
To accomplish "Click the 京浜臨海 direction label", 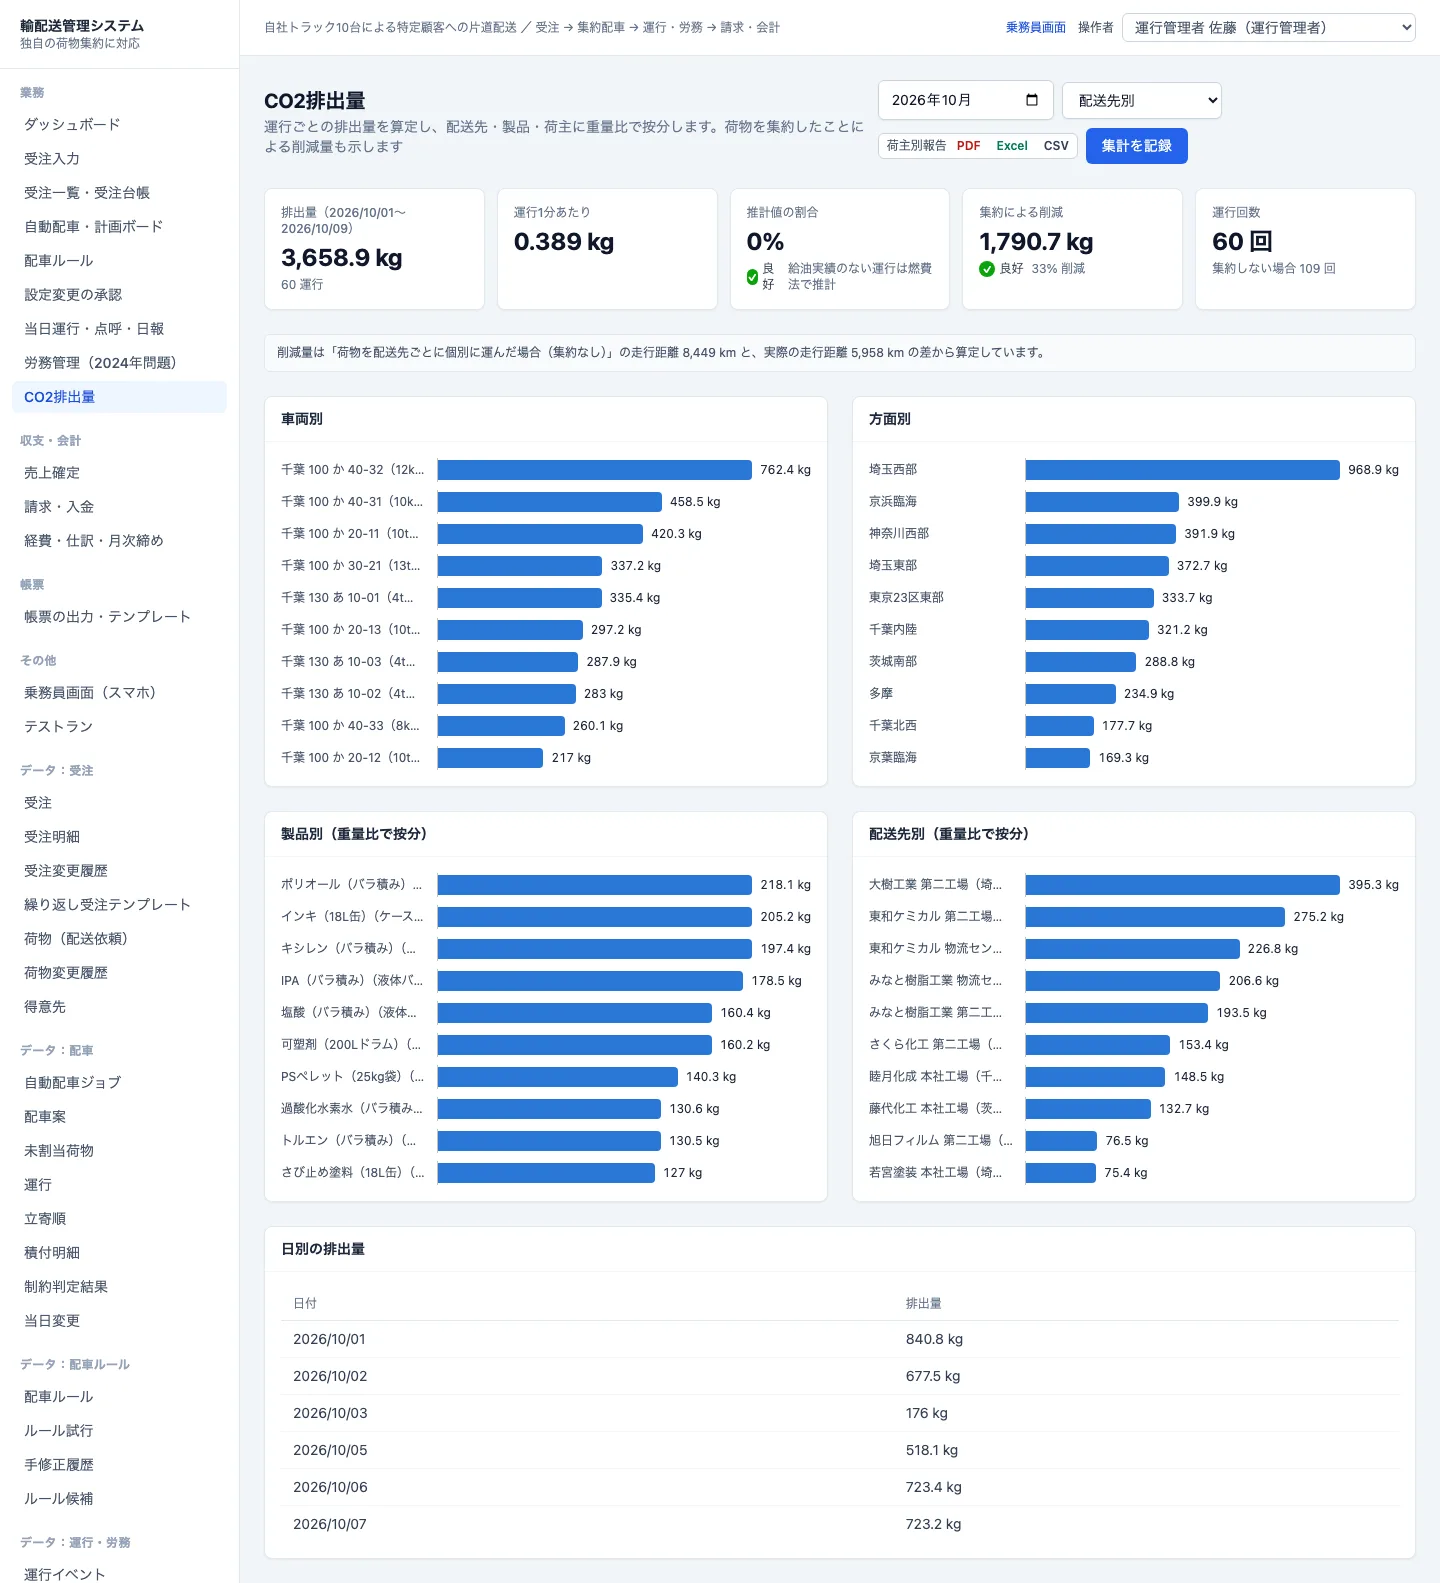I will click(x=893, y=502).
